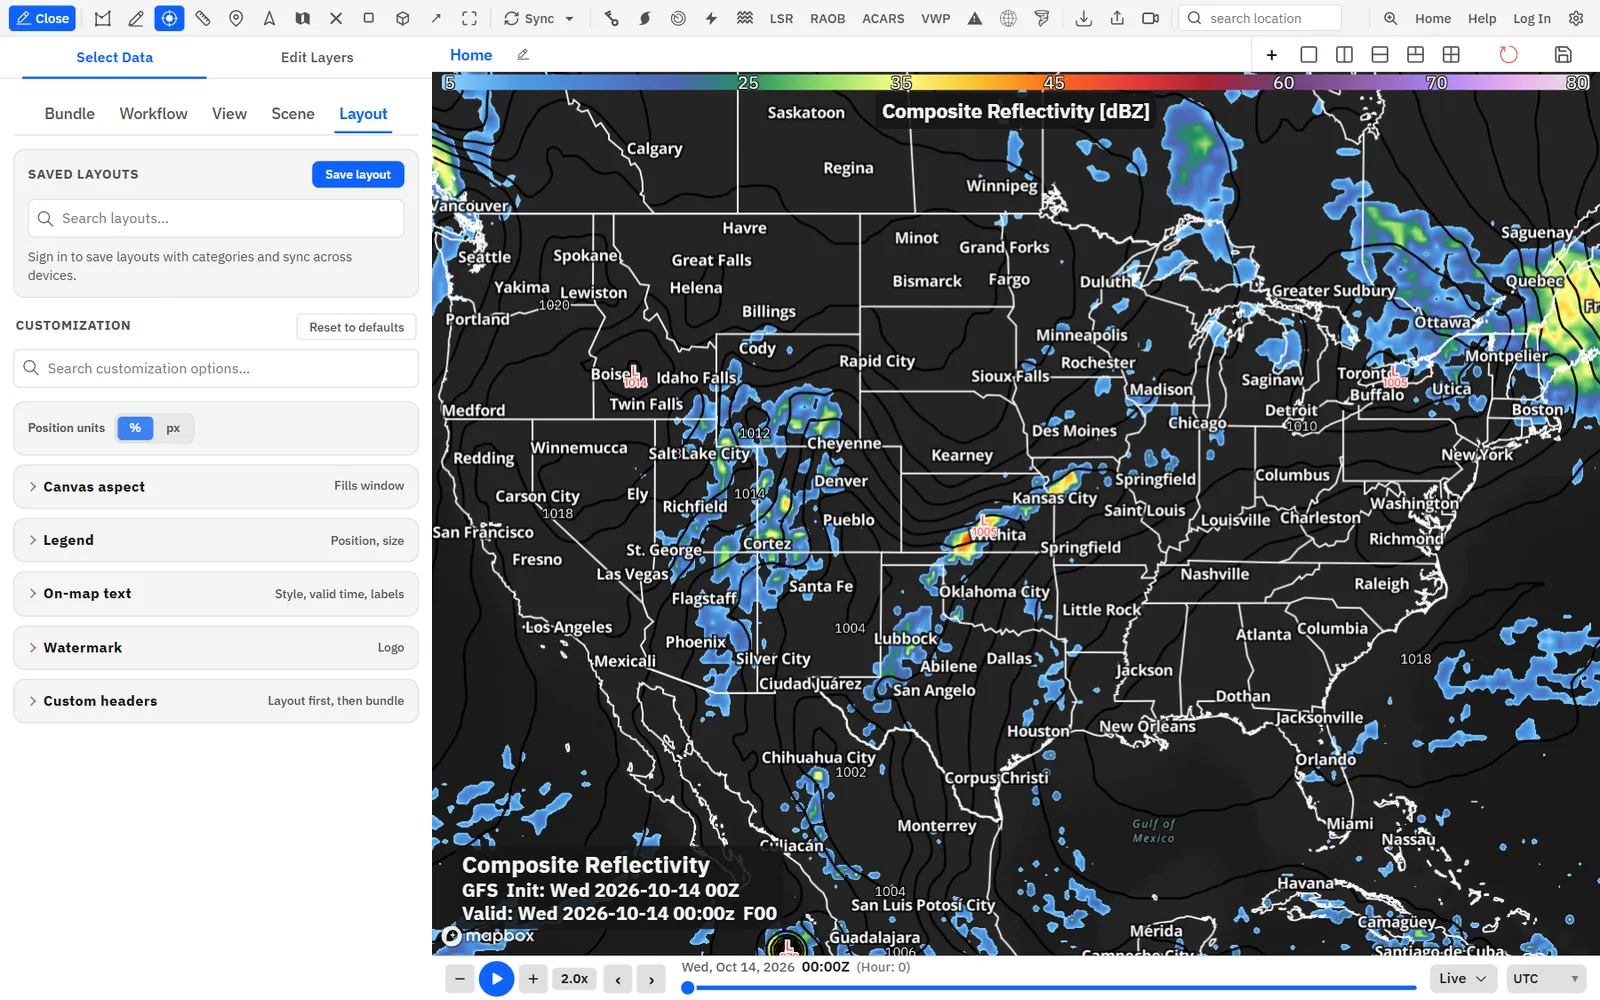This screenshot has width=1600, height=1000.
Task: Switch position units to px
Action: coord(173,428)
